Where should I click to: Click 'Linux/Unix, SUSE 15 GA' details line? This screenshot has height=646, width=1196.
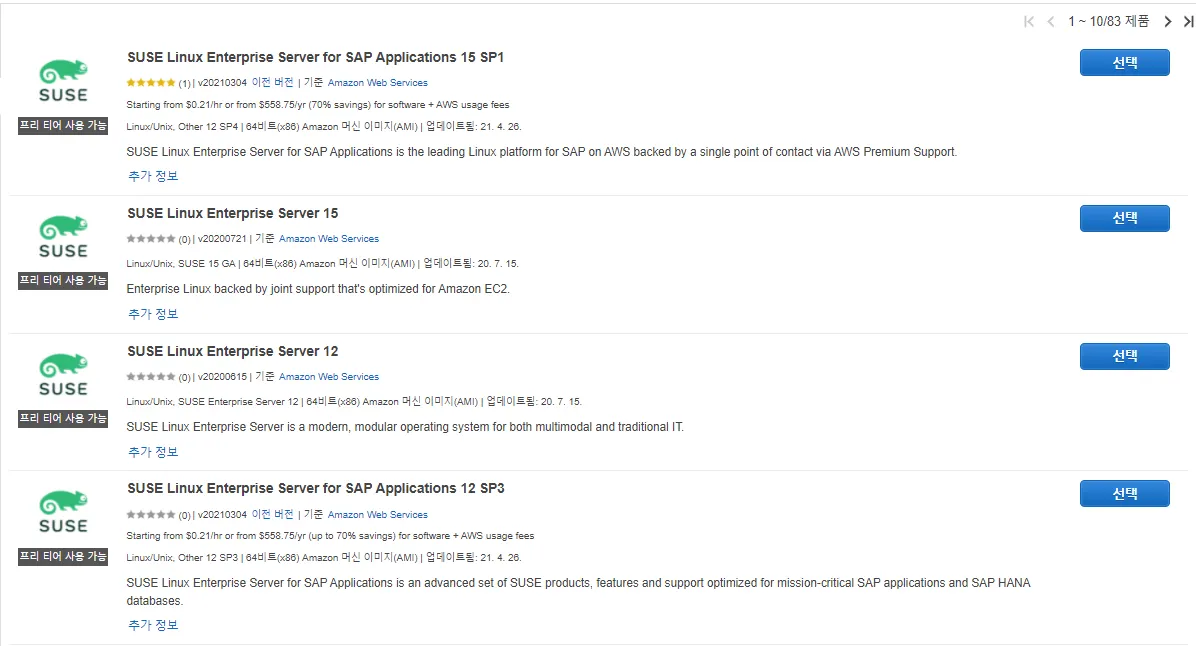[323, 263]
